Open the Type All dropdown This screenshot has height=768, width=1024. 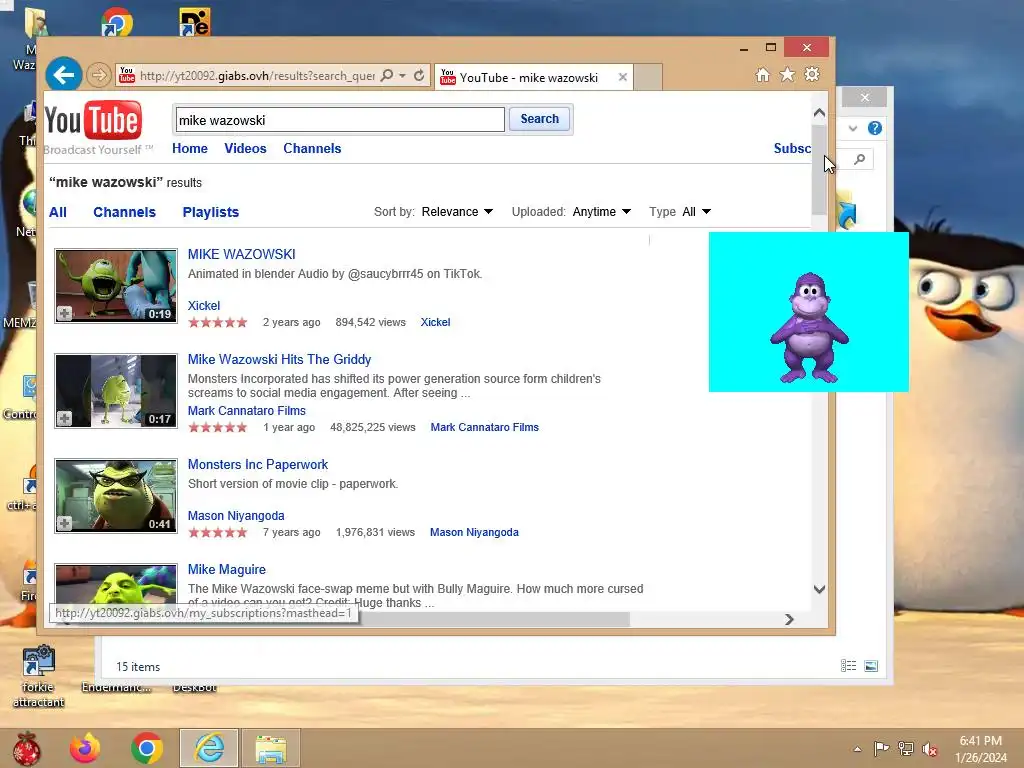[x=696, y=212]
